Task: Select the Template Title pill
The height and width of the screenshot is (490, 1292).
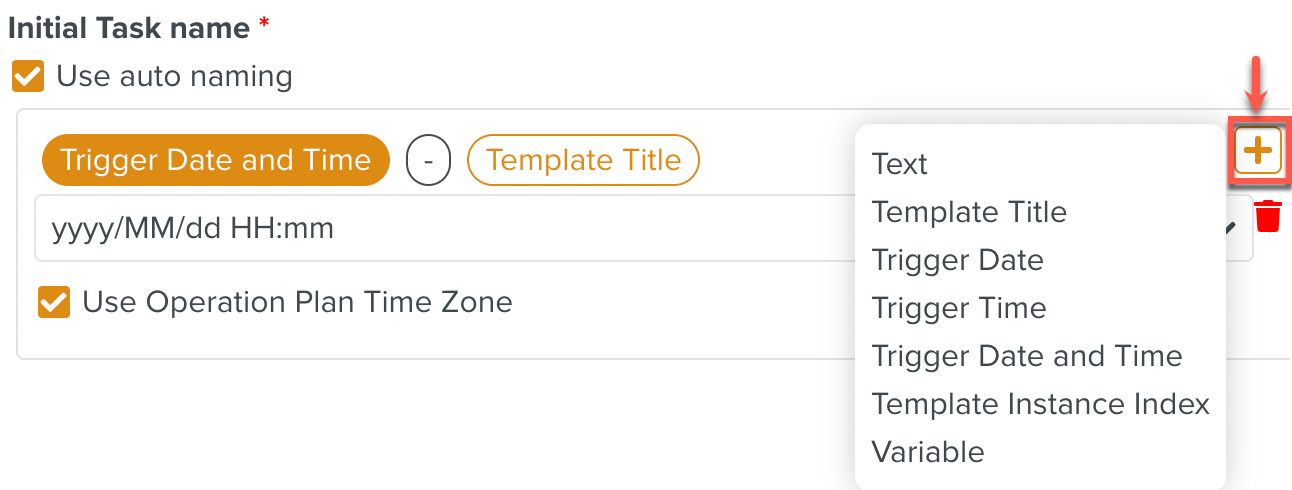Action: (583, 161)
